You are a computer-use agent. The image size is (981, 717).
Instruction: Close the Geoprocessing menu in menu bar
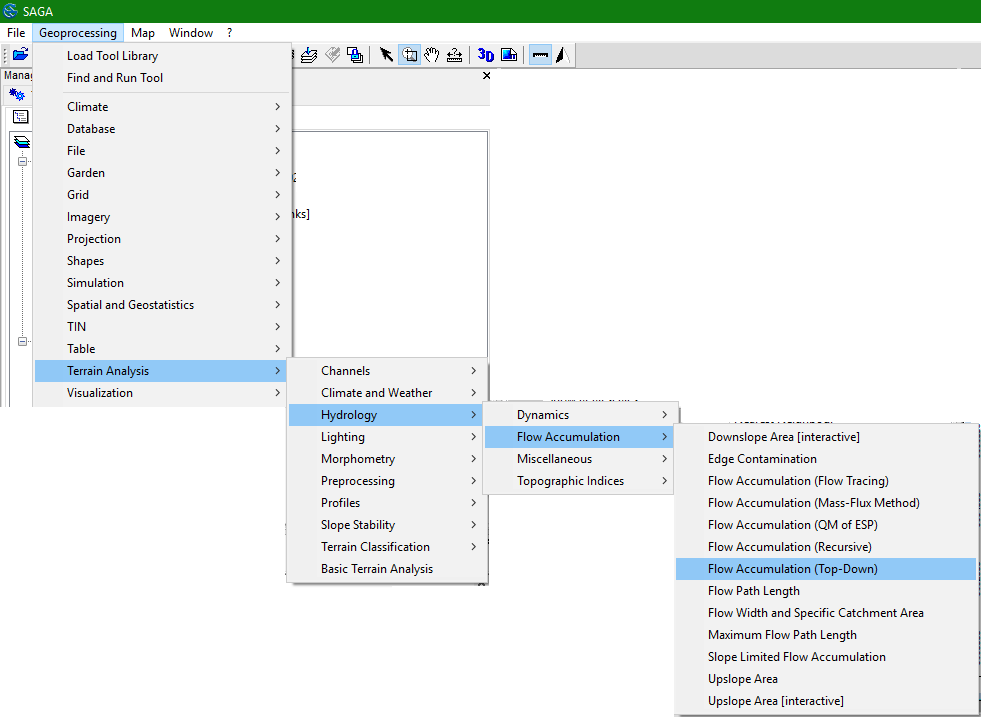coord(78,33)
